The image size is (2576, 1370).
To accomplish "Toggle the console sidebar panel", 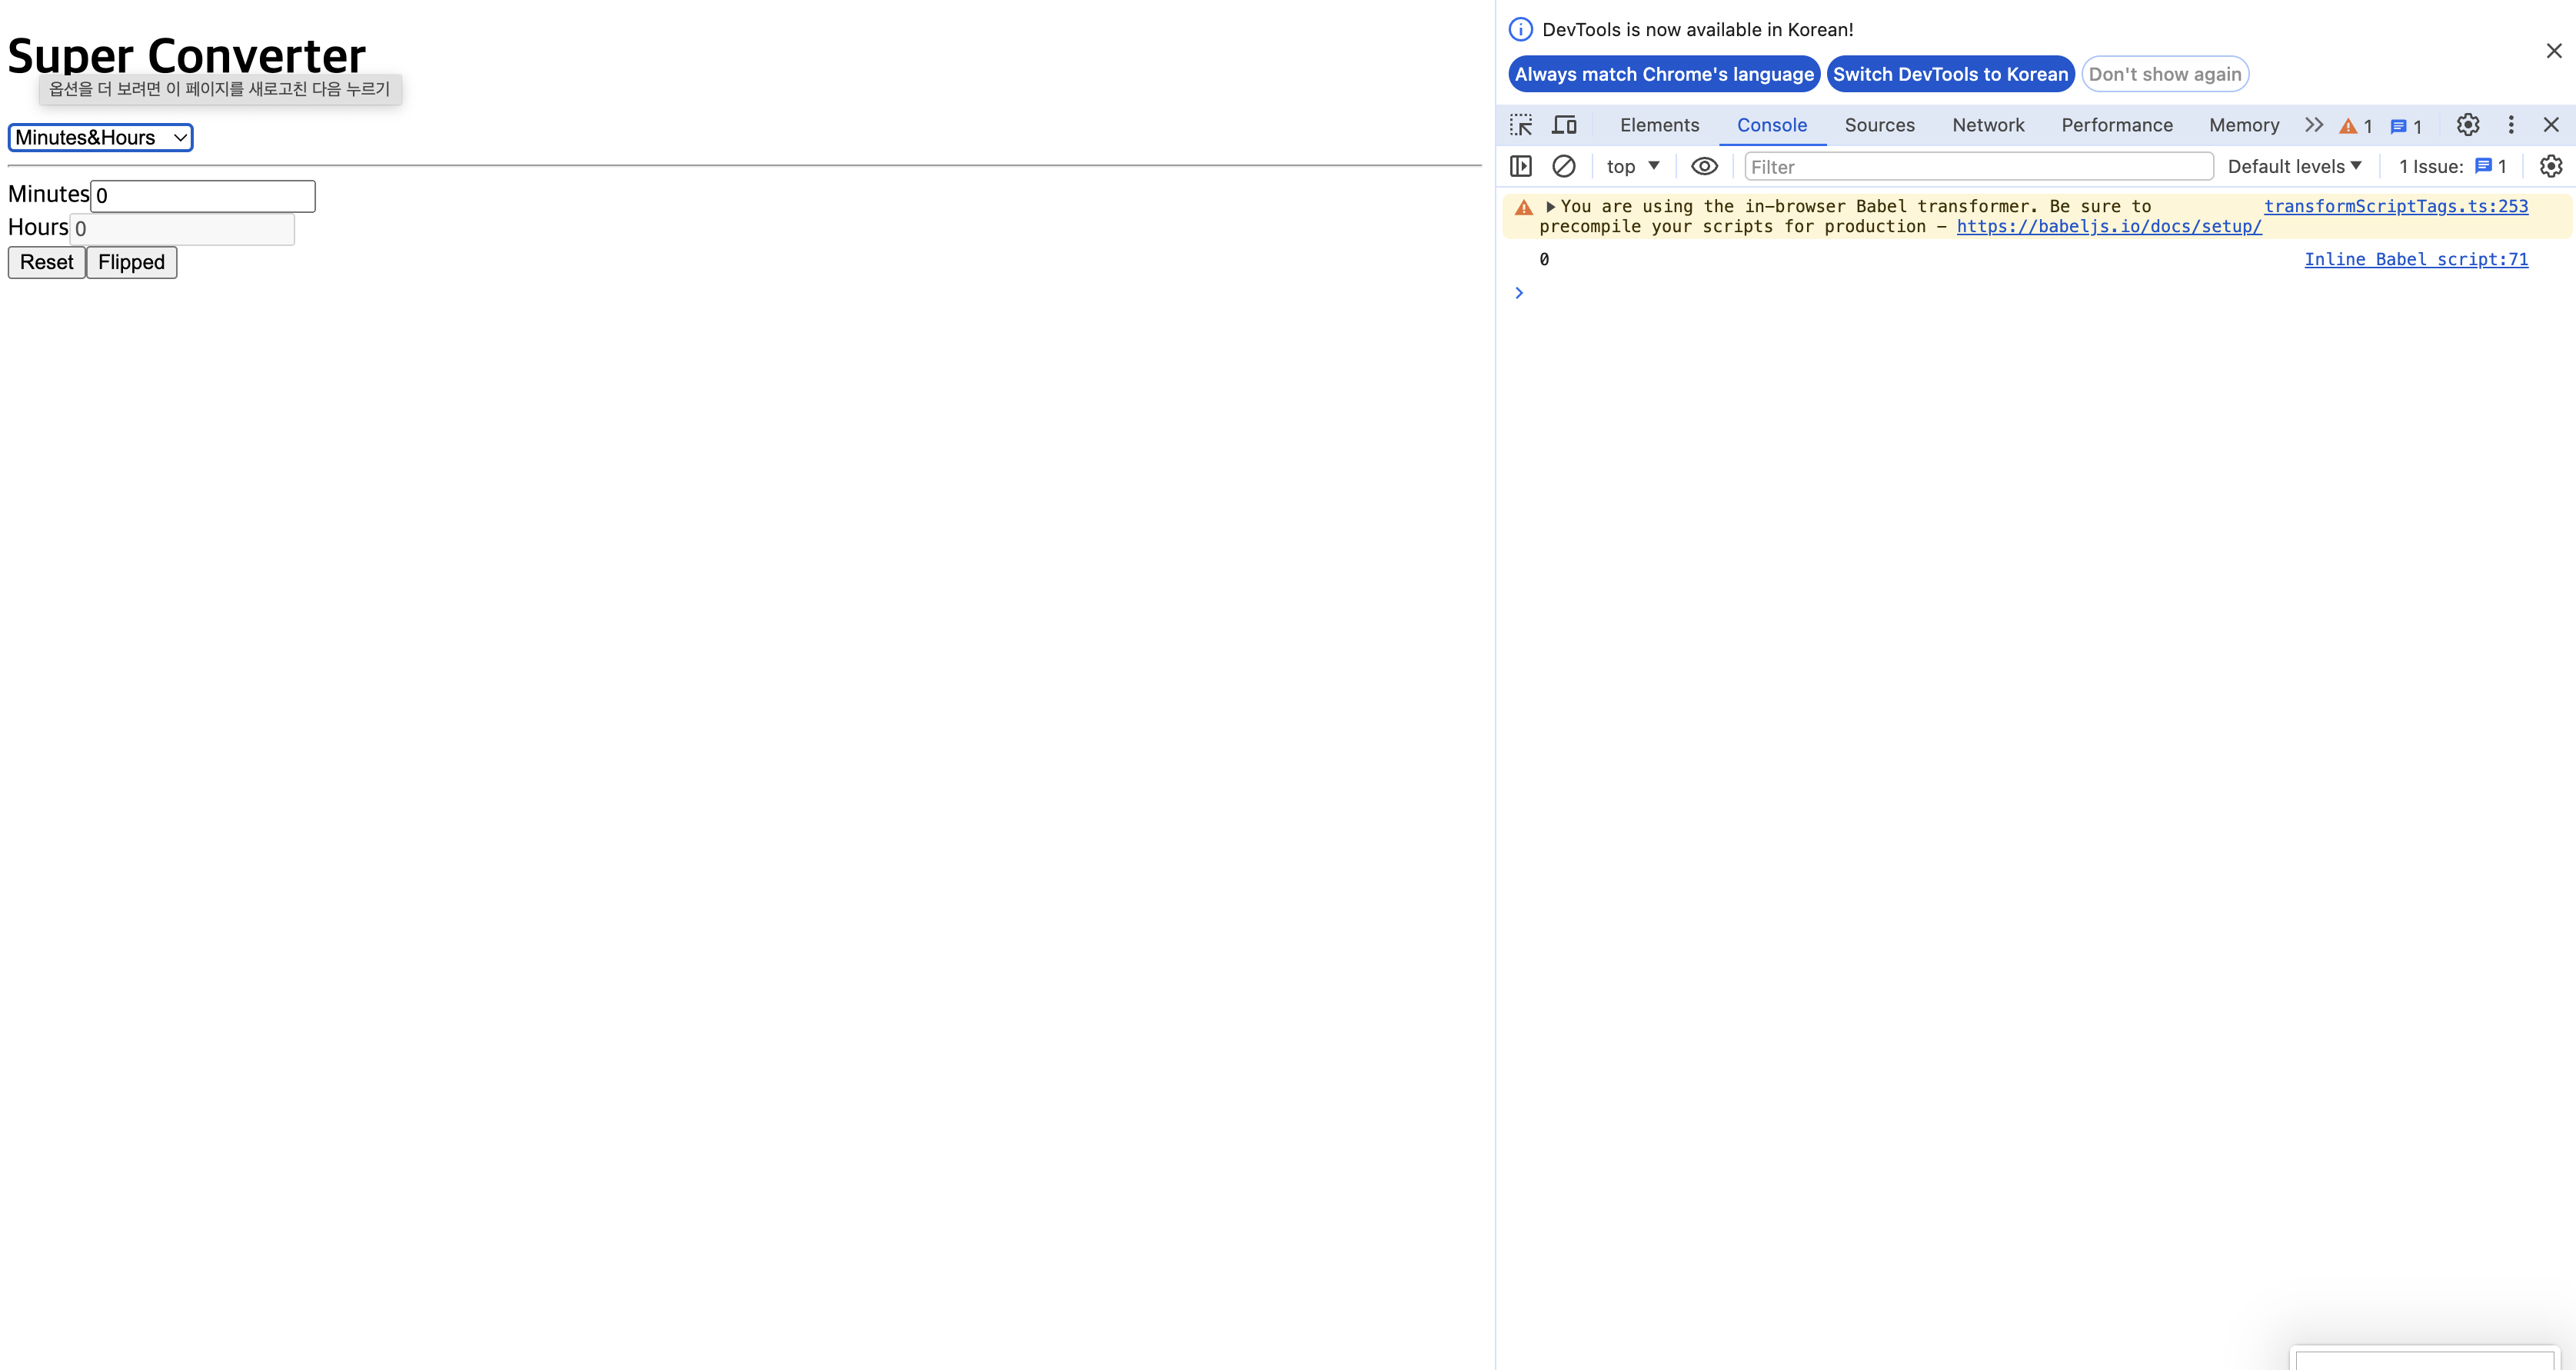I will point(1521,166).
